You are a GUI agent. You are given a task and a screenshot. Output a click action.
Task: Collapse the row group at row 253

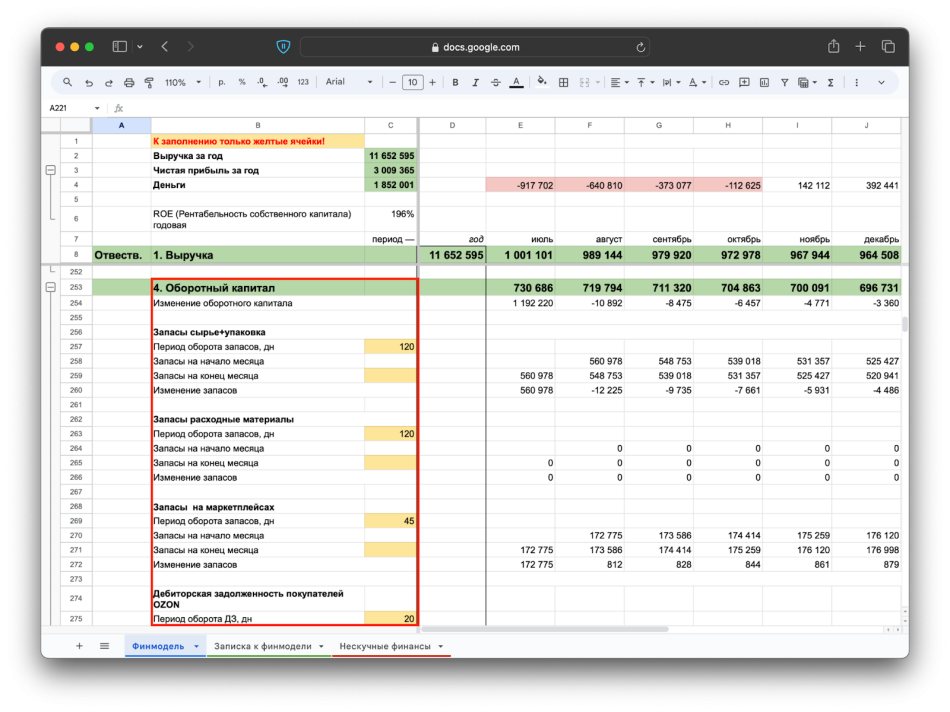pyautogui.click(x=50, y=288)
